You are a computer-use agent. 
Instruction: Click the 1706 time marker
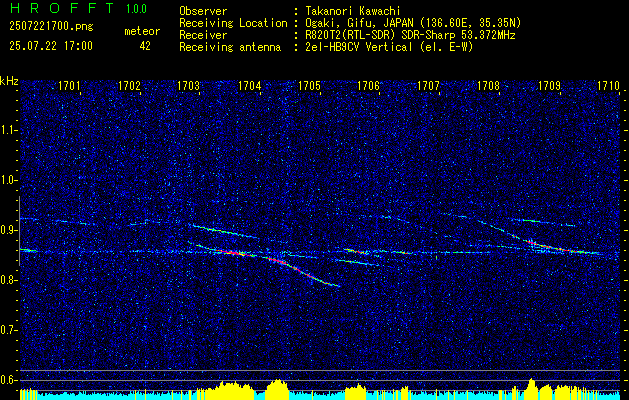pyautogui.click(x=368, y=86)
